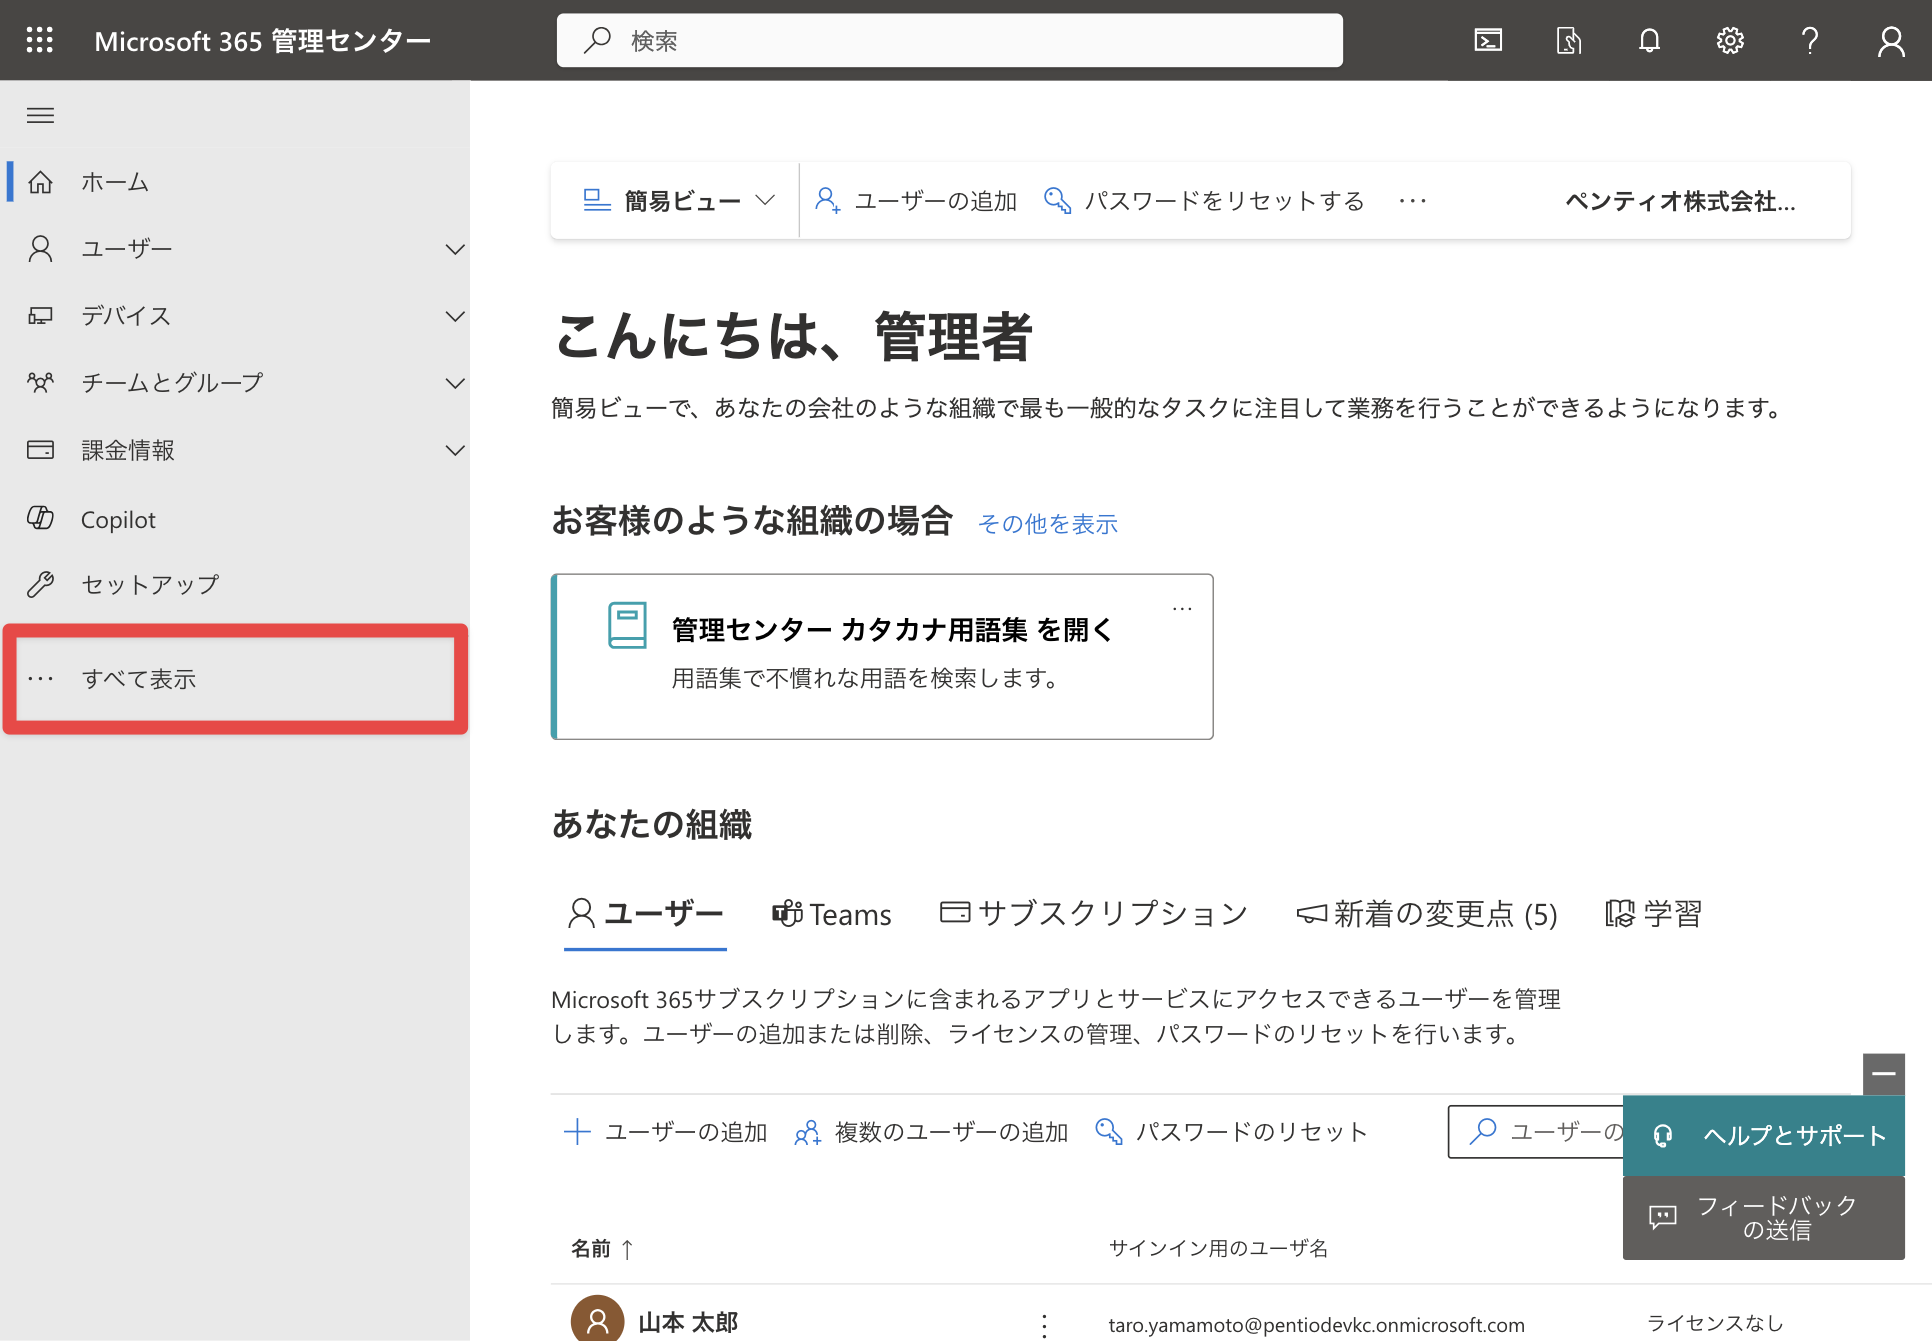This screenshot has height=1344, width=1932.
Task: Click the header document shortcut icon
Action: click(x=1568, y=40)
